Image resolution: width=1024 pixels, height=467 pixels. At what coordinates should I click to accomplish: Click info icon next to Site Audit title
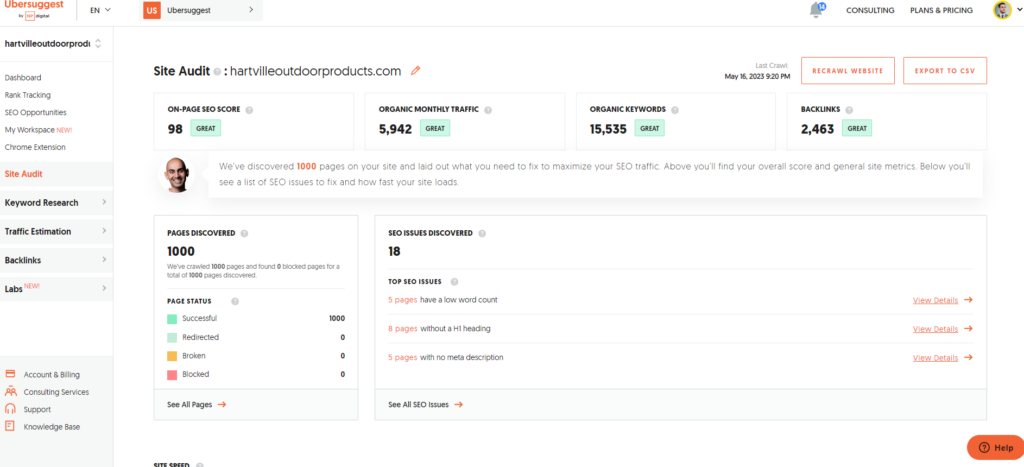[x=217, y=72]
